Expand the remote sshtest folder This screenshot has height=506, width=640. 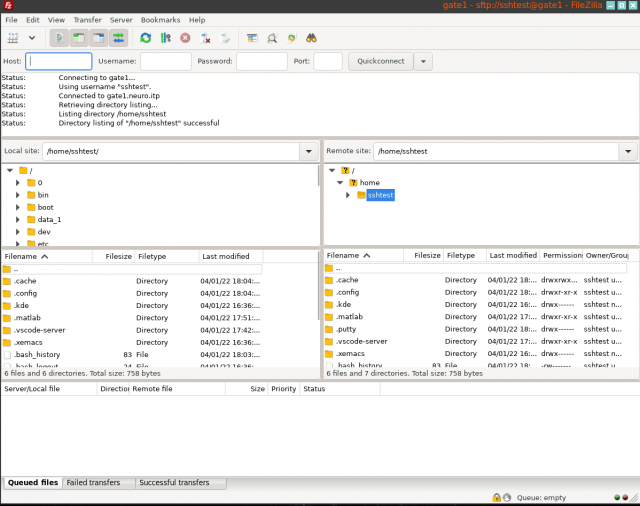[348, 195]
